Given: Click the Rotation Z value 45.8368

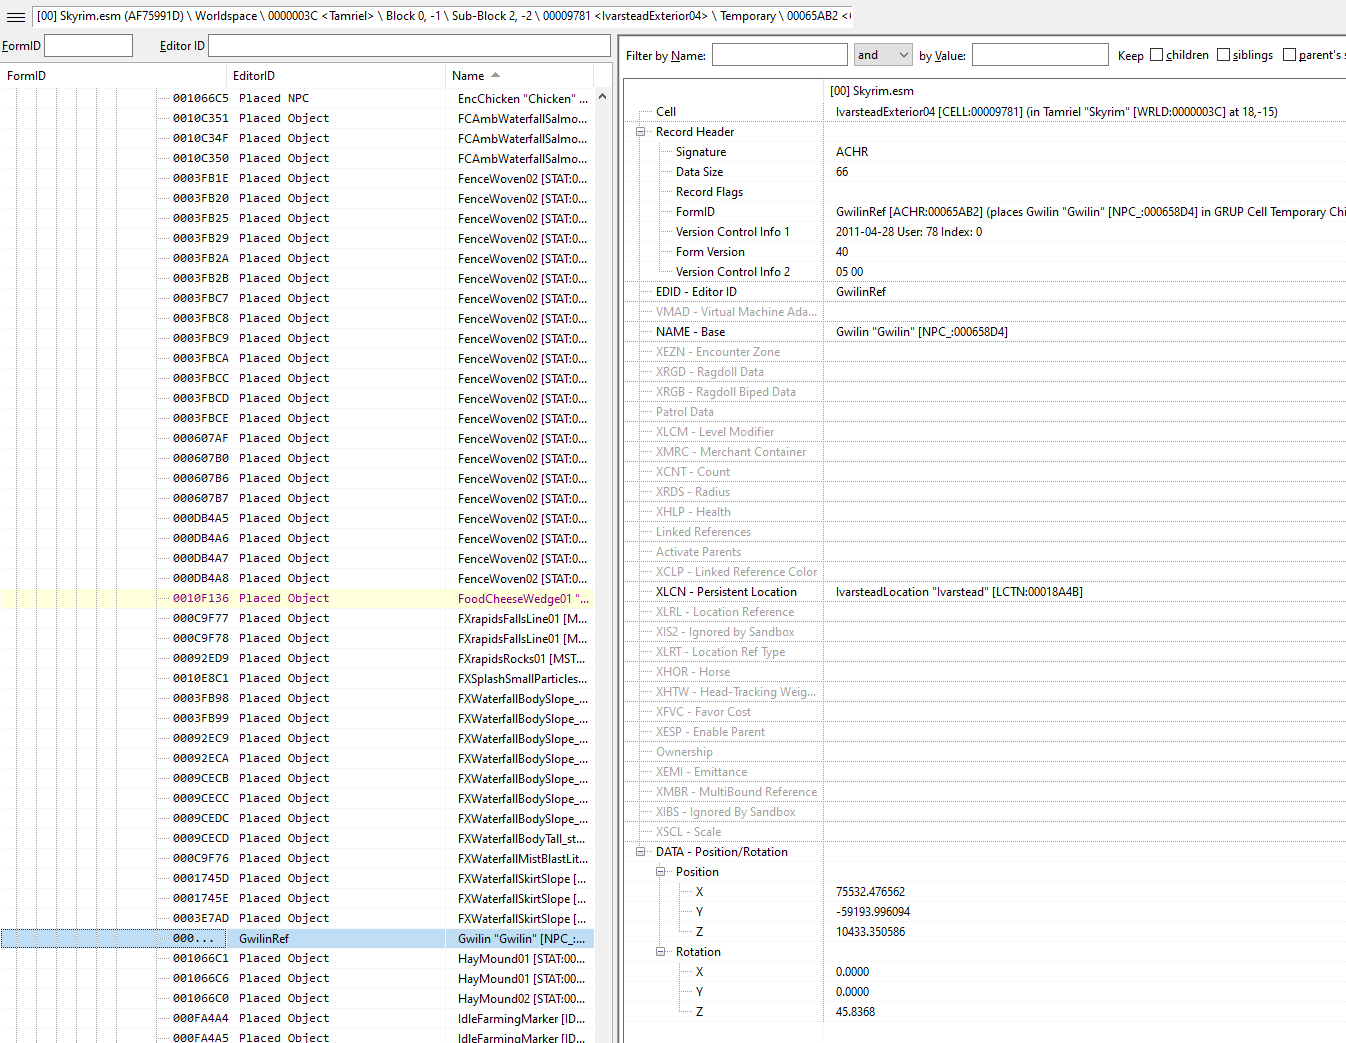Looking at the screenshot, I should 855,1012.
